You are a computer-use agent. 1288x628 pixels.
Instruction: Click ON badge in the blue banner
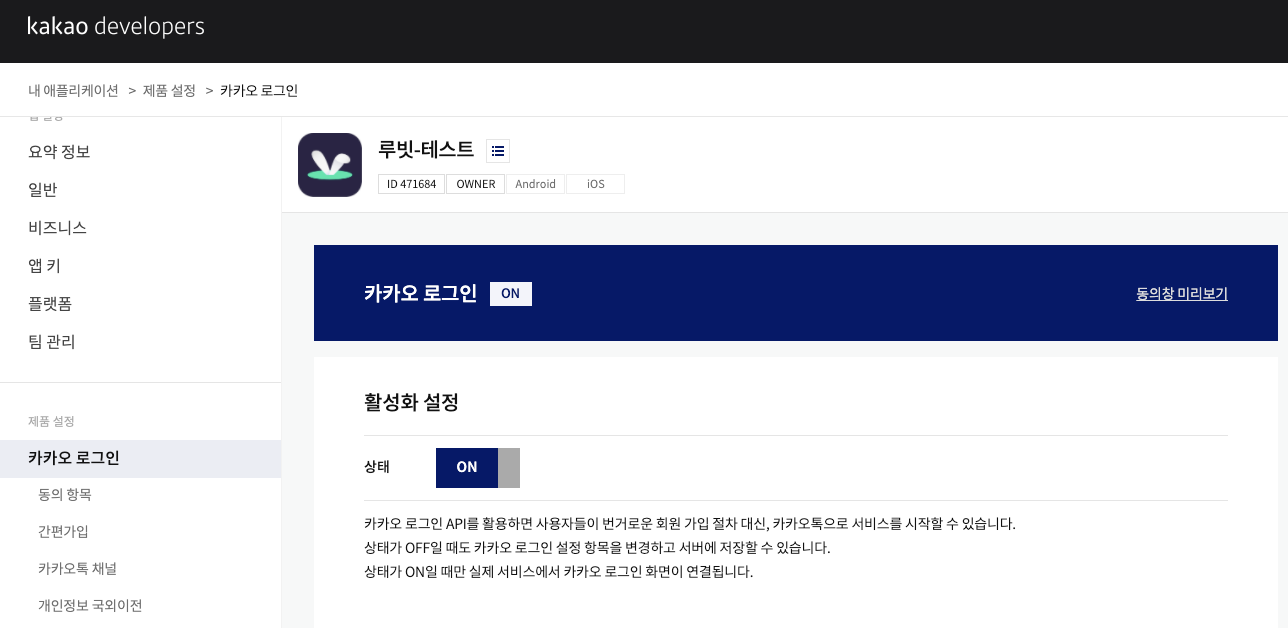tap(511, 294)
